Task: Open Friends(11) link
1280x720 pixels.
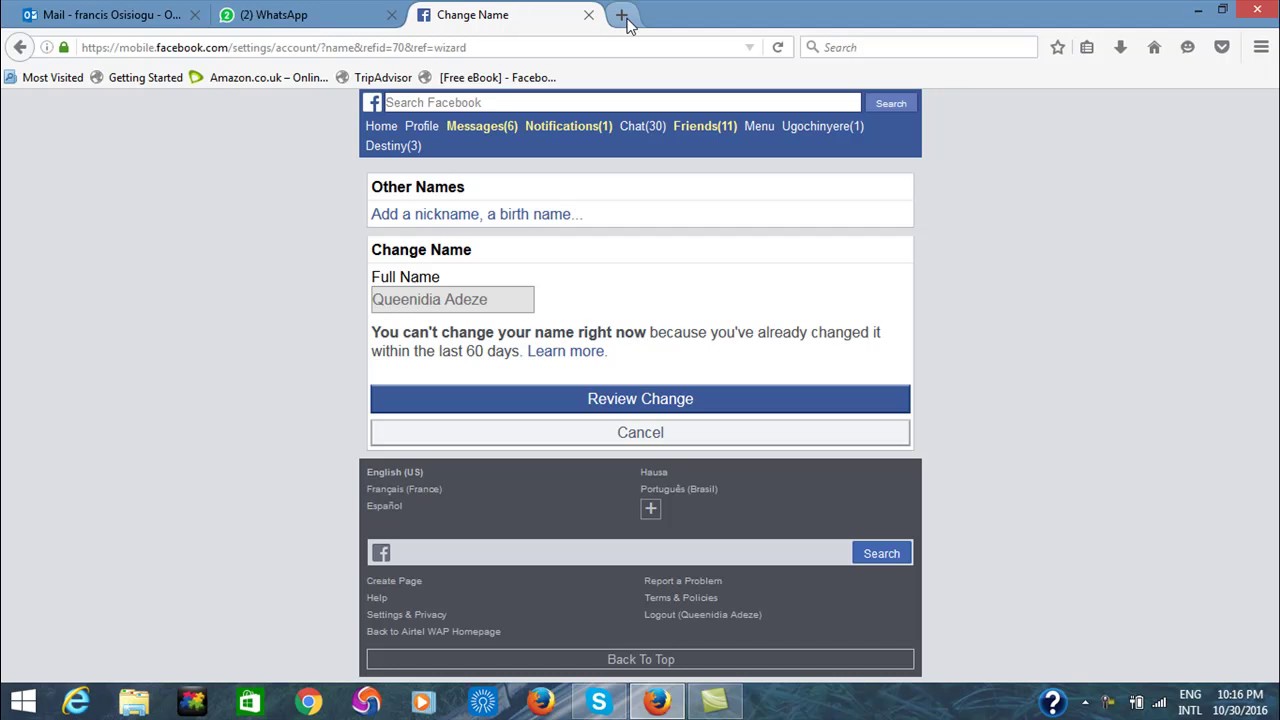Action: tap(705, 126)
